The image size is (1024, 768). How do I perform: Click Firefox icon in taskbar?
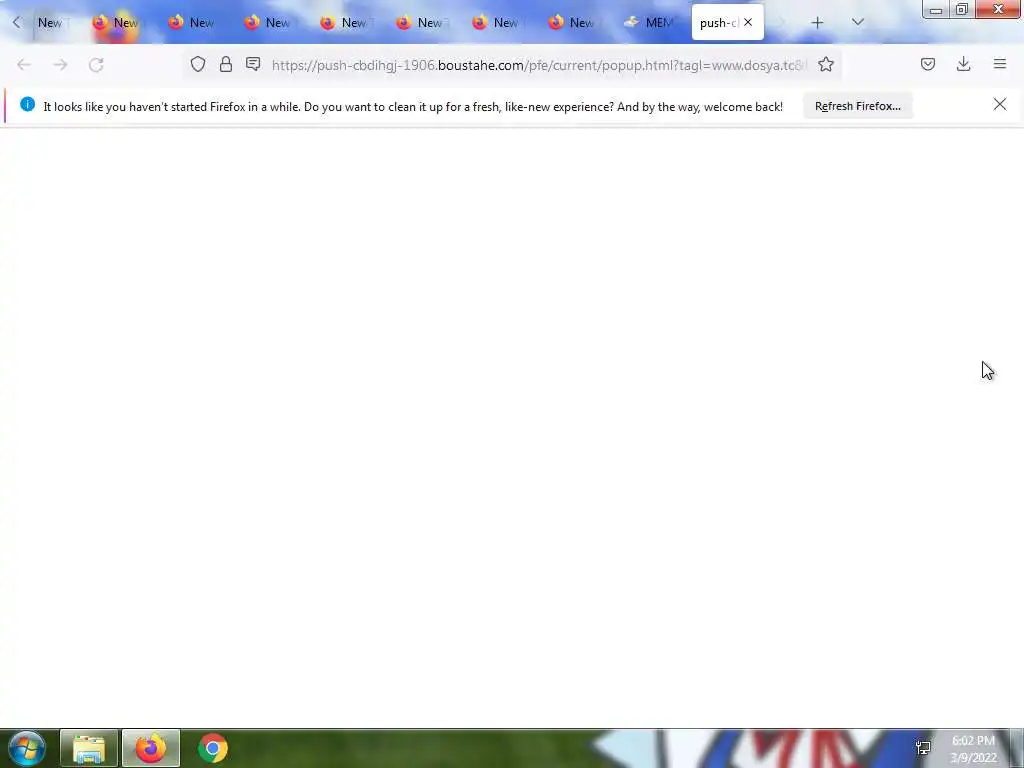151,748
